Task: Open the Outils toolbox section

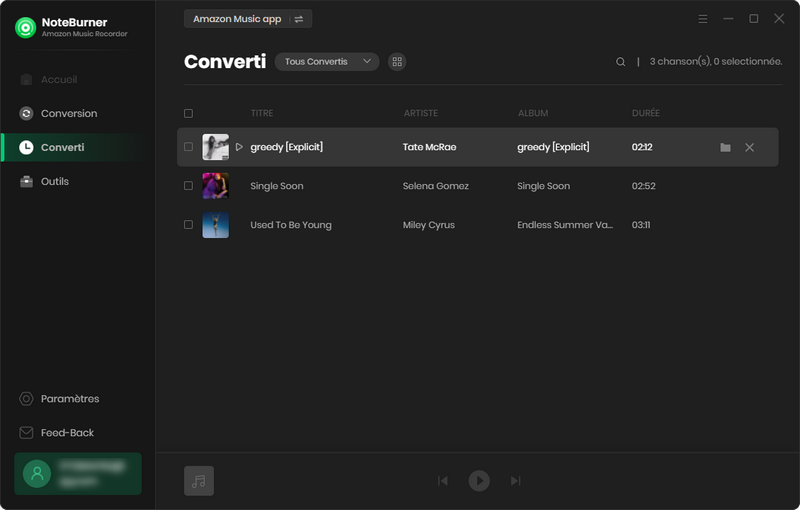Action: [44, 181]
